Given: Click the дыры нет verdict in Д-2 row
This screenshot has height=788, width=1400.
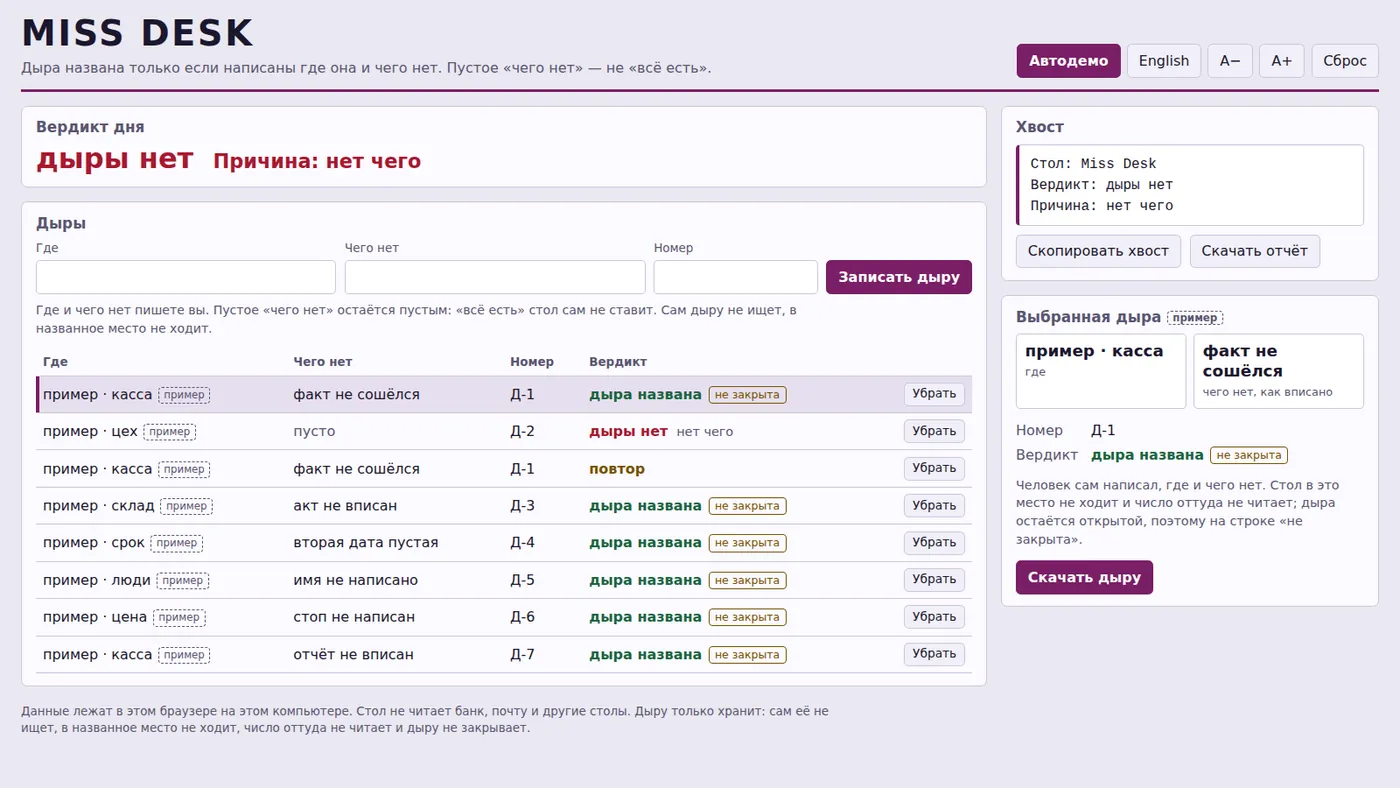Looking at the screenshot, I should [x=628, y=432].
